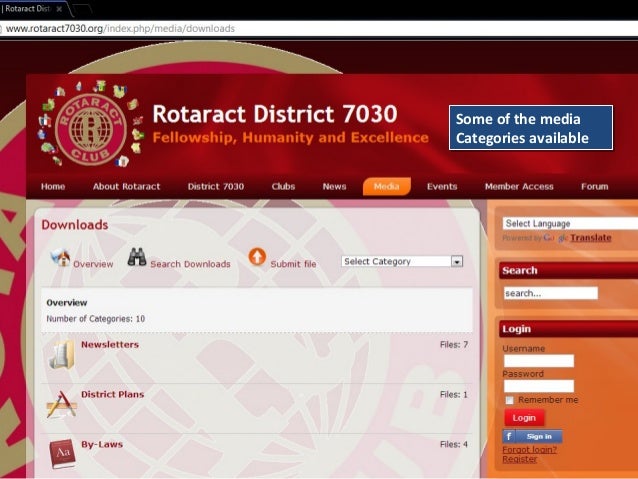Open the Newsletters folder icon
Viewport: 638px width, 479px height.
tap(61, 355)
